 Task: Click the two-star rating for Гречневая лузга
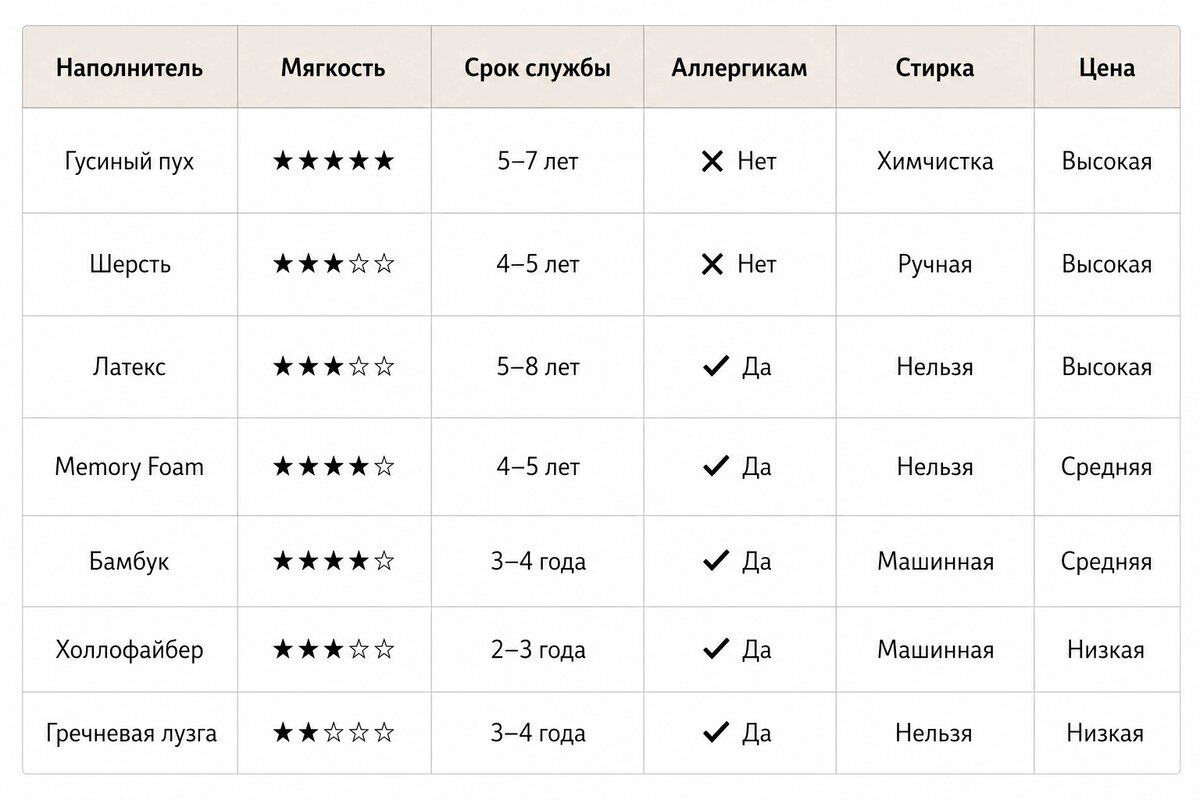tap(334, 733)
